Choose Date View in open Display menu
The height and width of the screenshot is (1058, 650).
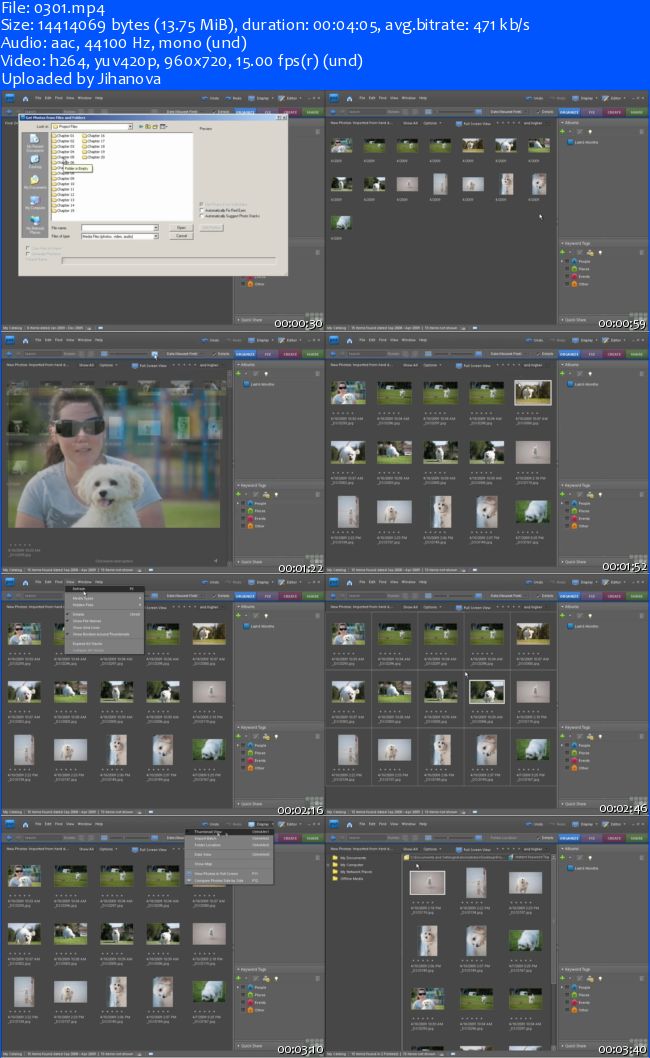229,854
